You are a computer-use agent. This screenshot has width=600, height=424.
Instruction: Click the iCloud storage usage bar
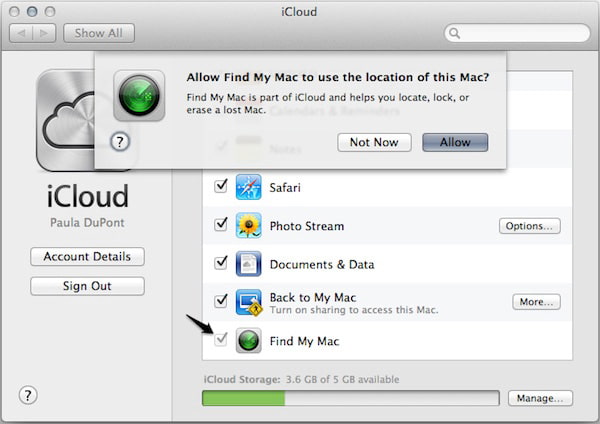350,398
